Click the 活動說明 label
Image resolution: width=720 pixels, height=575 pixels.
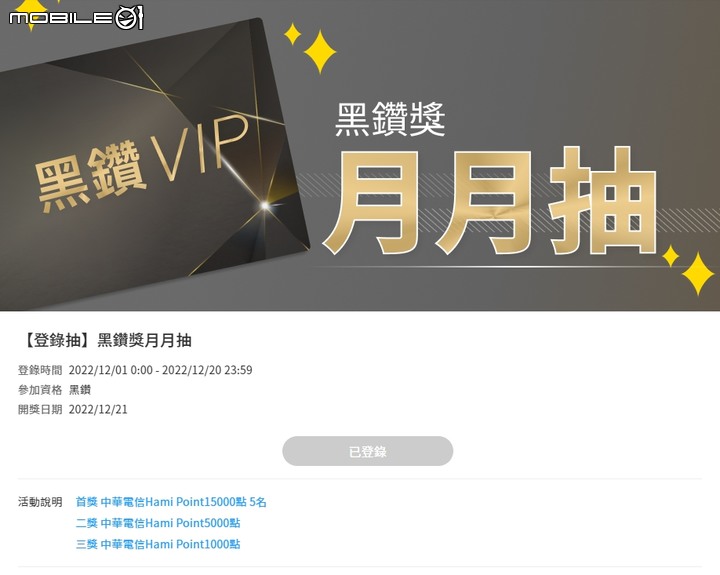[x=40, y=502]
